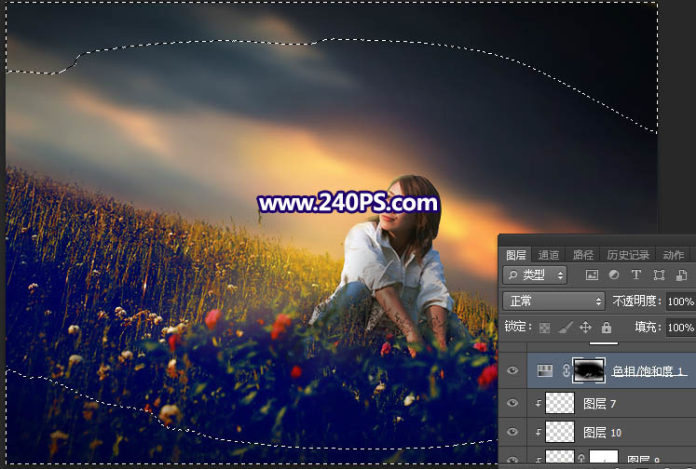Click the 不透明度 value field

tap(680, 302)
